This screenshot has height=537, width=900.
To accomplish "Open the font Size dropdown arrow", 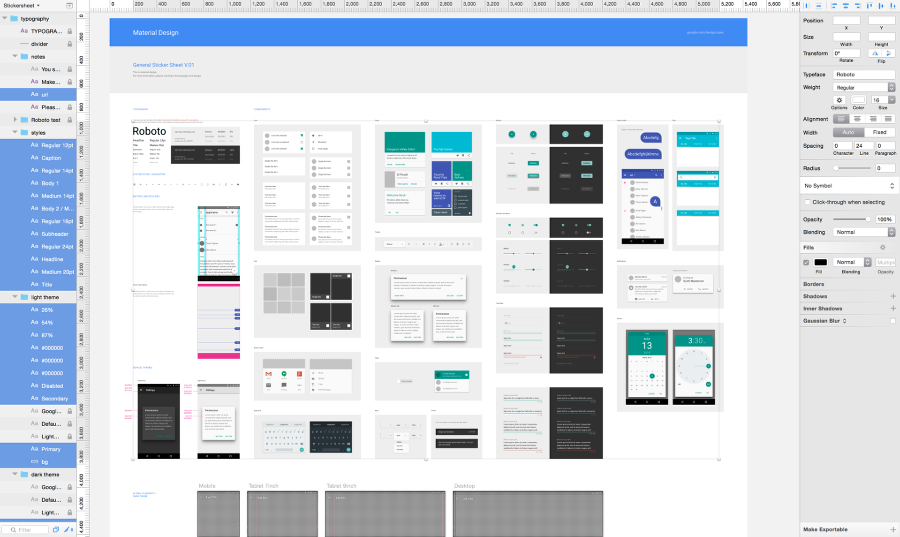I will point(892,100).
